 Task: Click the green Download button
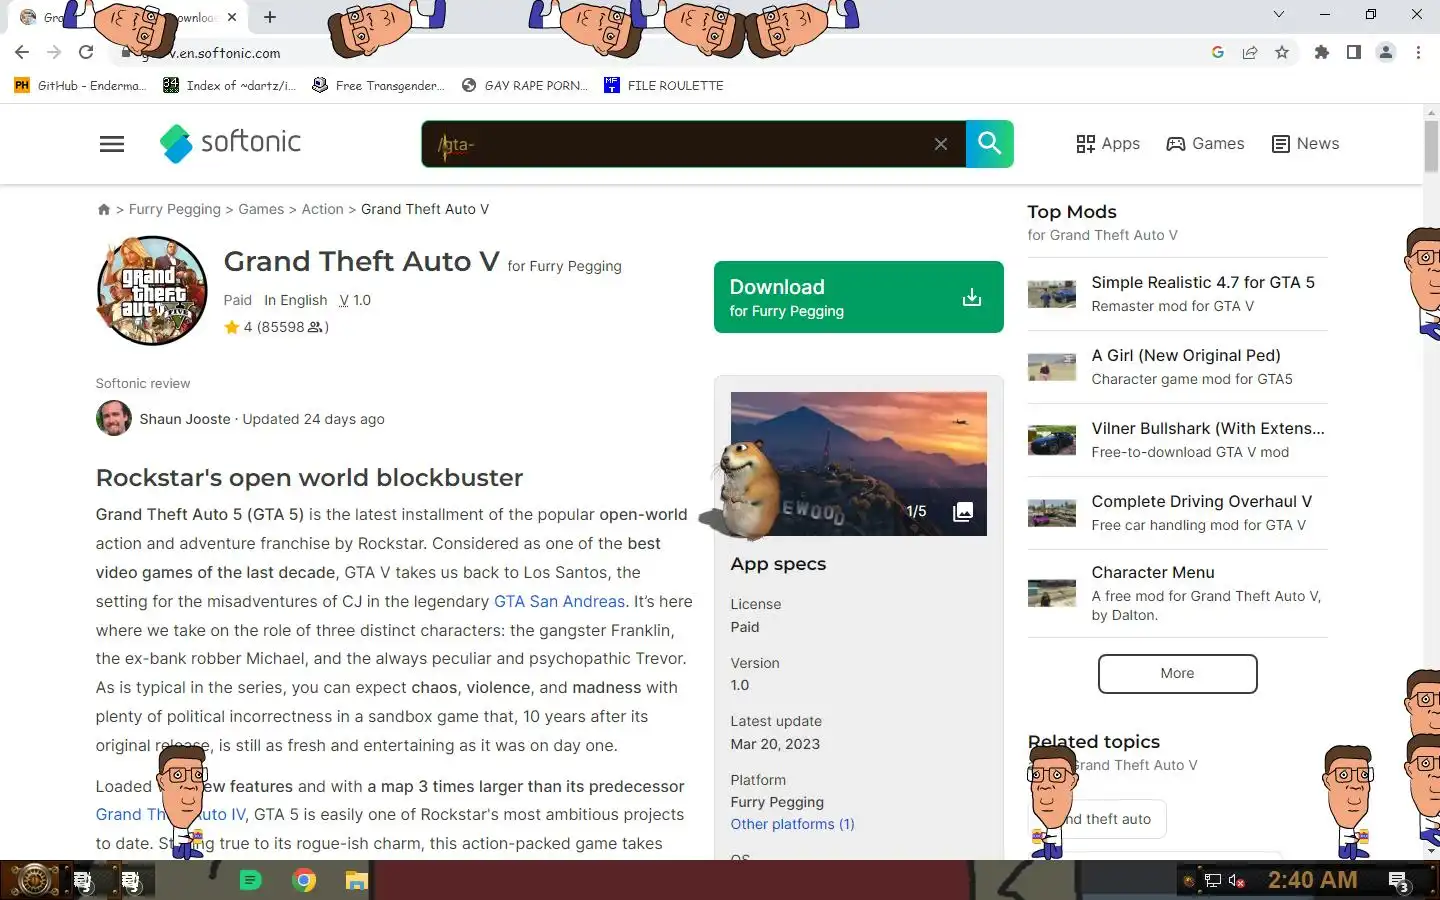point(859,297)
